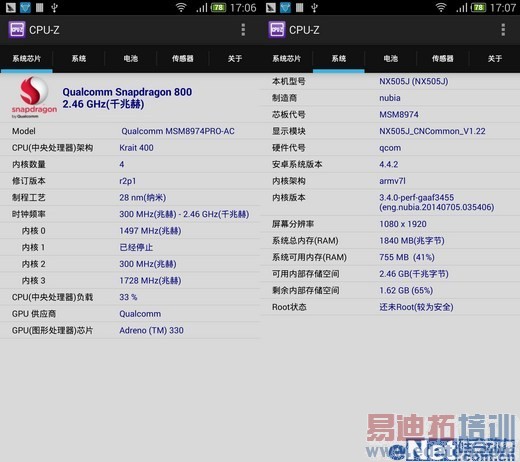Tap 内核数量 value 4
The height and width of the screenshot is (462, 520).
coord(122,164)
